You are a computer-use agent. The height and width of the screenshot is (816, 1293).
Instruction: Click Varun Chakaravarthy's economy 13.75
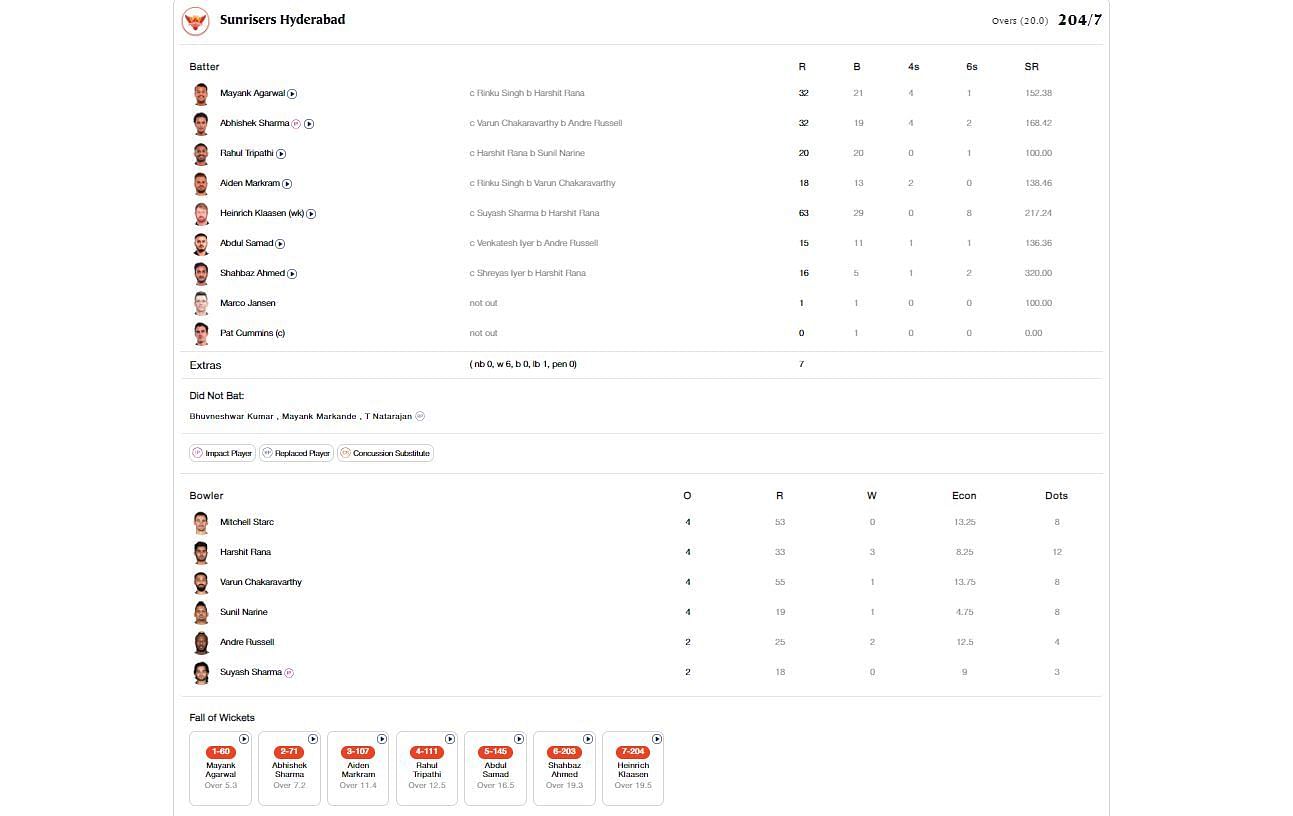[964, 582]
